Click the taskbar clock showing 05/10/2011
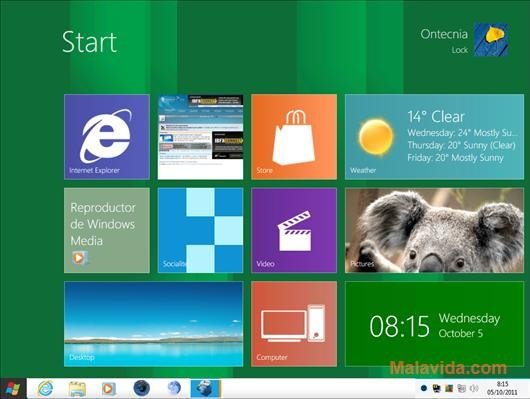The image size is (530, 399). click(x=502, y=389)
